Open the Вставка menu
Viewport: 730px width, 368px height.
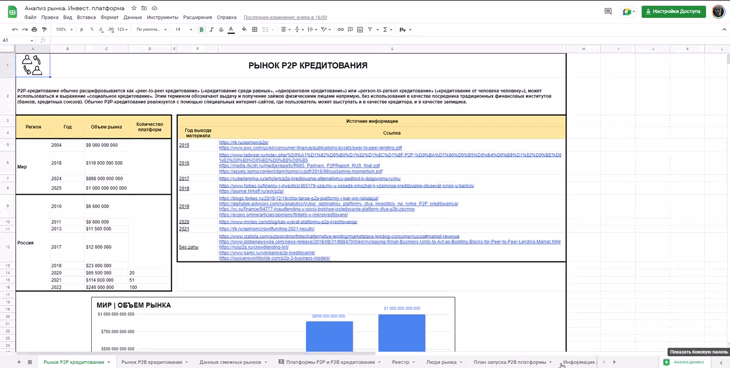coord(86,17)
